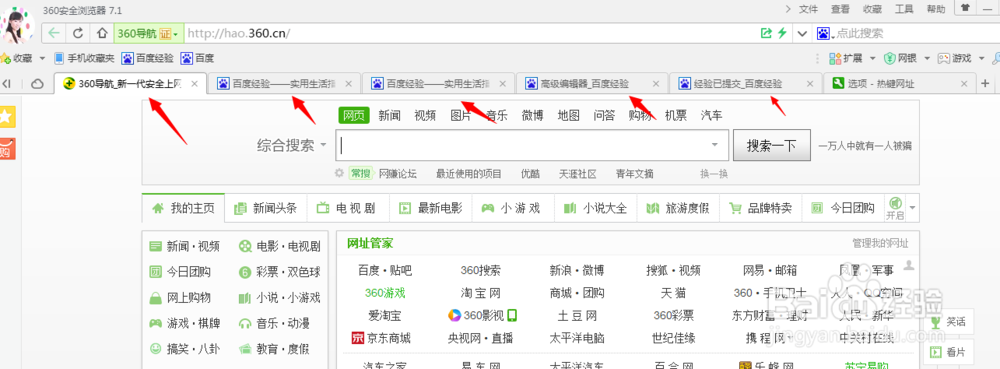This screenshot has height=369, width=1000.
Task: Click the tab-restore icon left of the cloud
Action: 7,83
